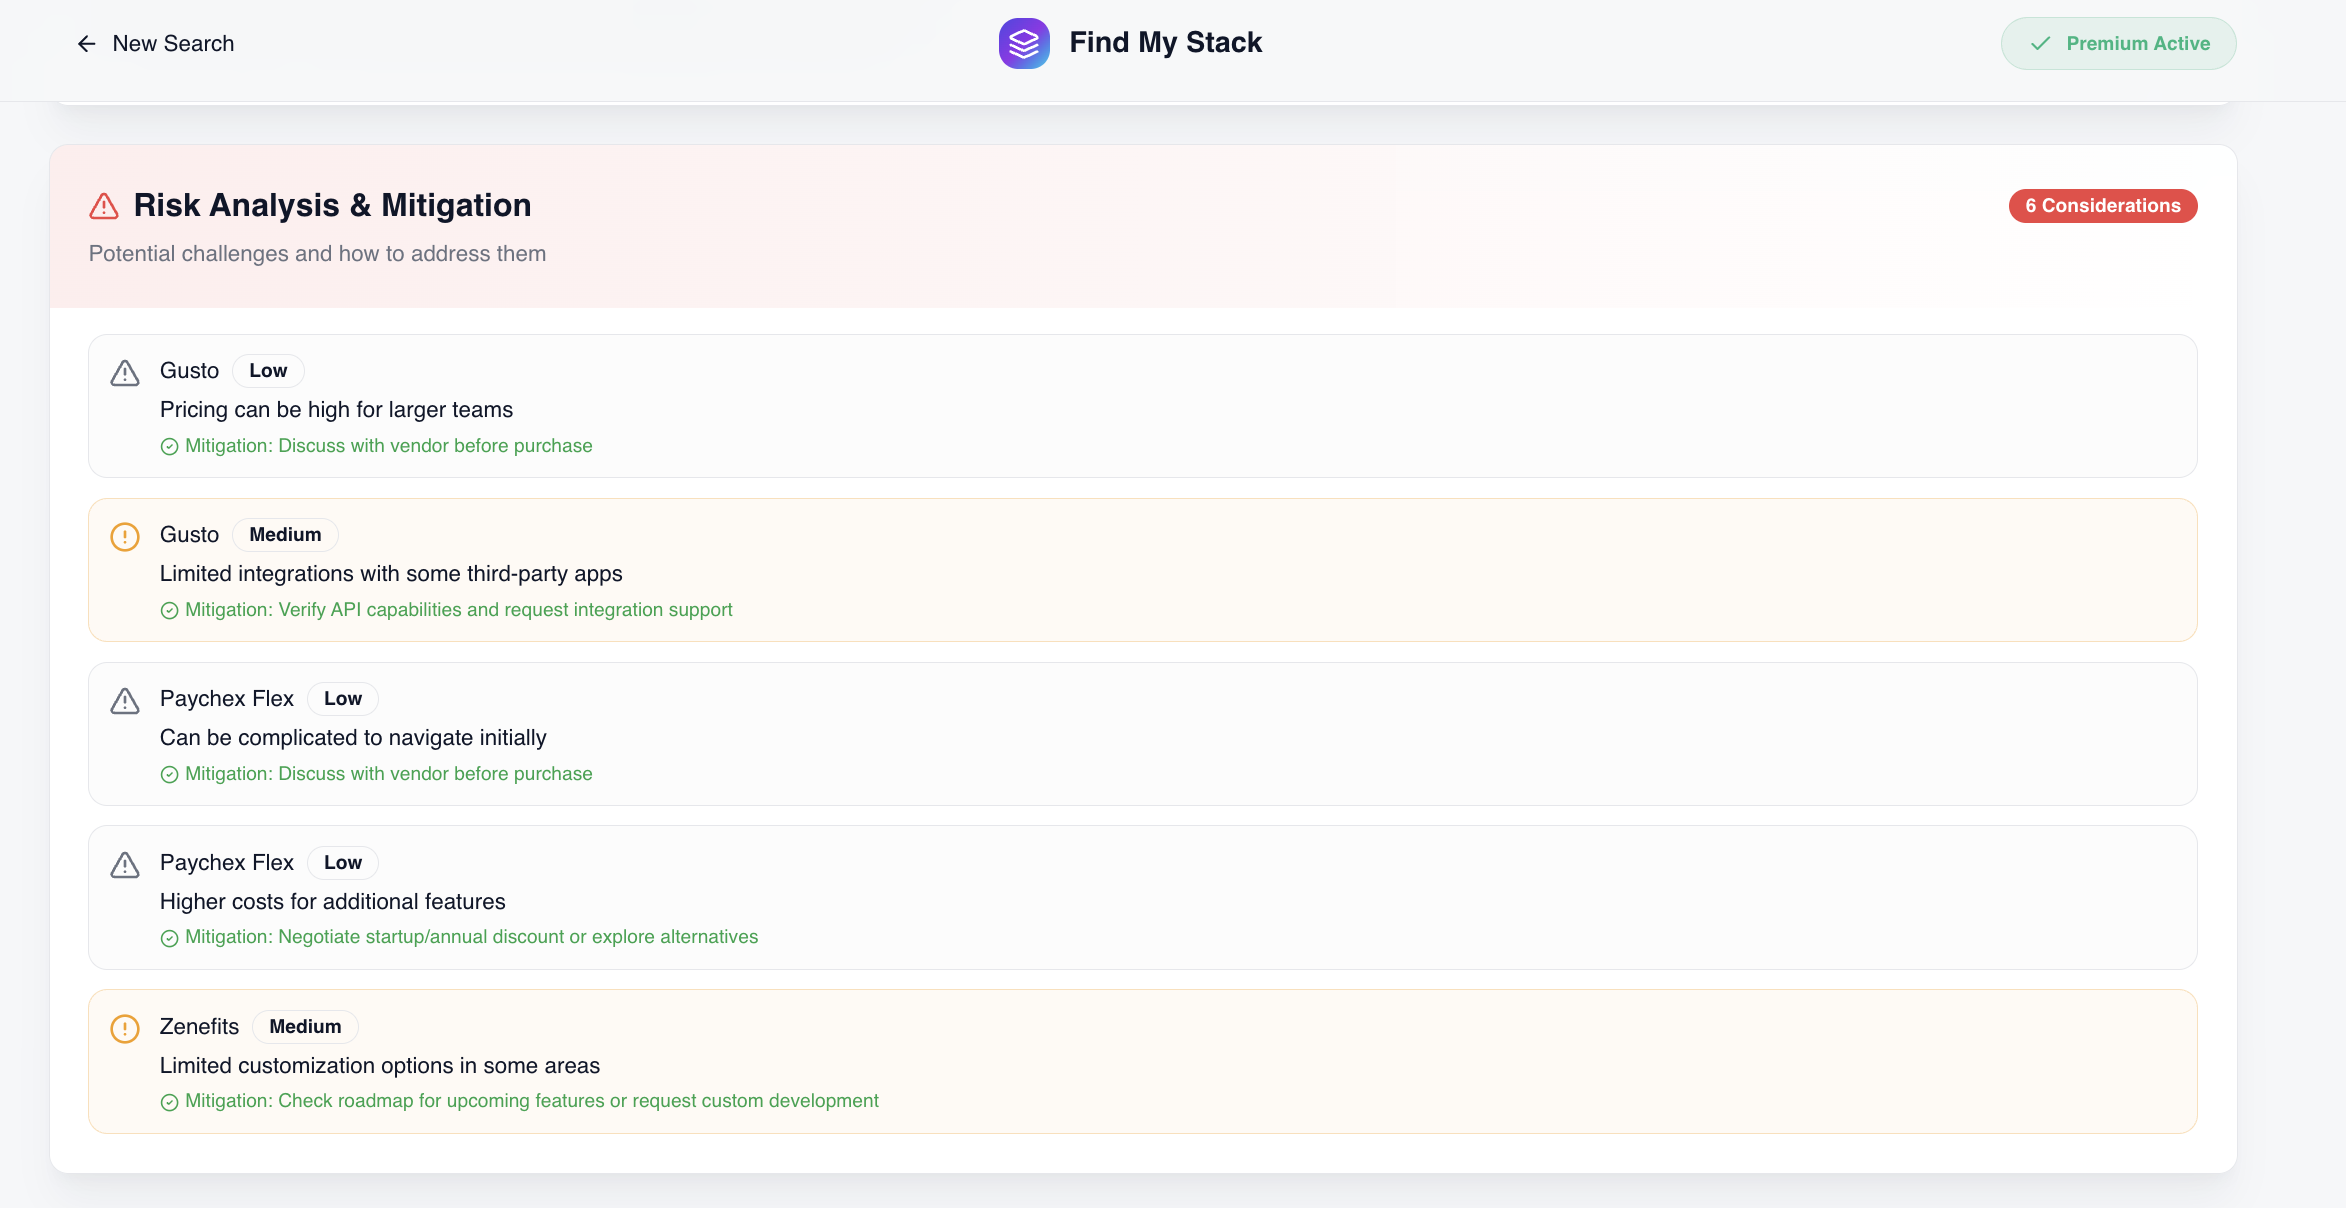The height and width of the screenshot is (1208, 2346).
Task: Open New Search from the top bar
Action: [173, 43]
